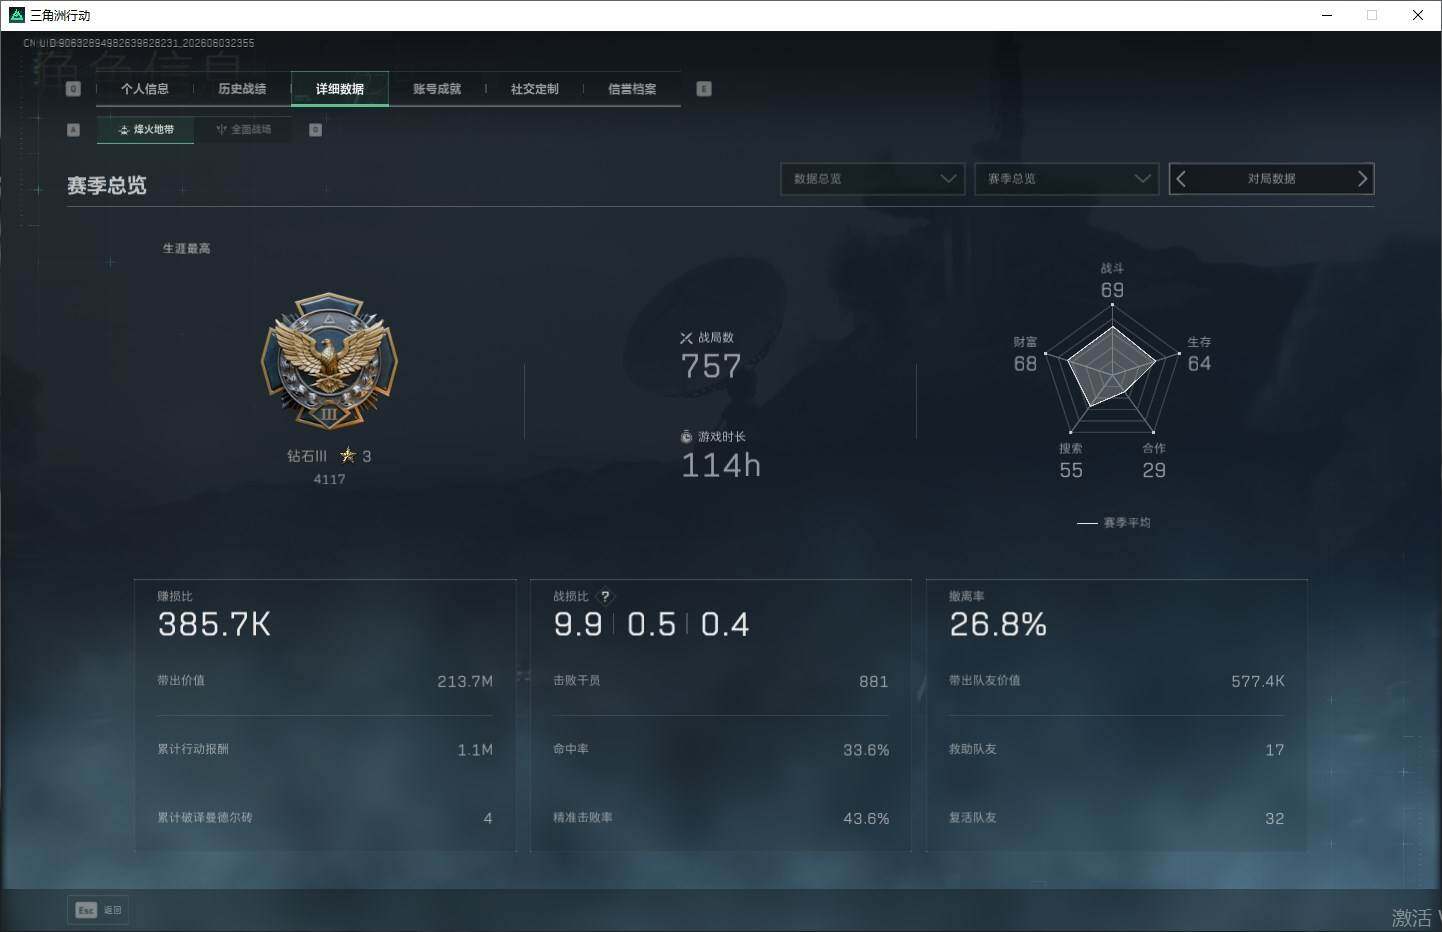Click the CN UID string at top
1442x932 pixels.
(x=139, y=43)
